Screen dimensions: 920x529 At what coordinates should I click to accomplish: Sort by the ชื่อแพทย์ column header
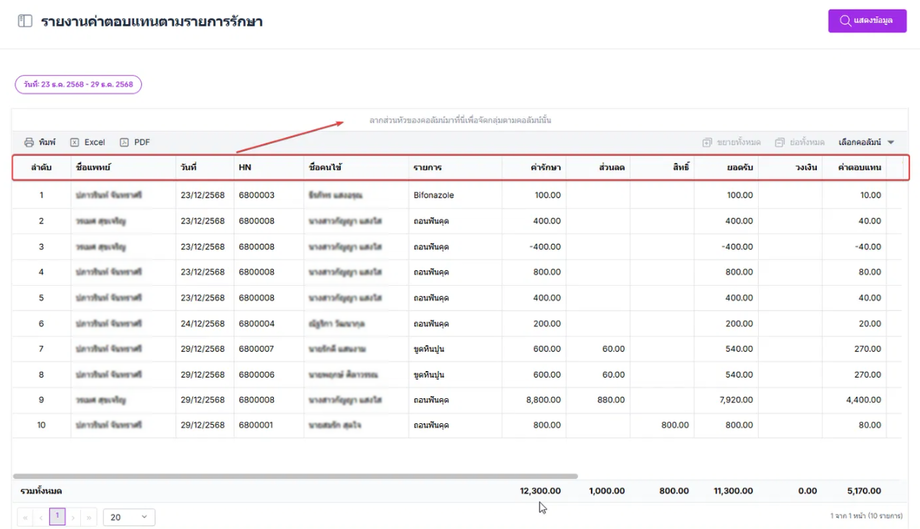point(94,168)
